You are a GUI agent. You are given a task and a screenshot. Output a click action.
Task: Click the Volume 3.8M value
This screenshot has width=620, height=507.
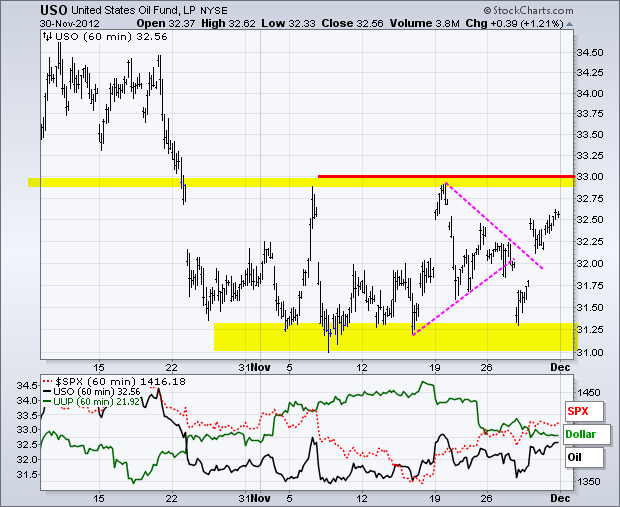point(424,24)
